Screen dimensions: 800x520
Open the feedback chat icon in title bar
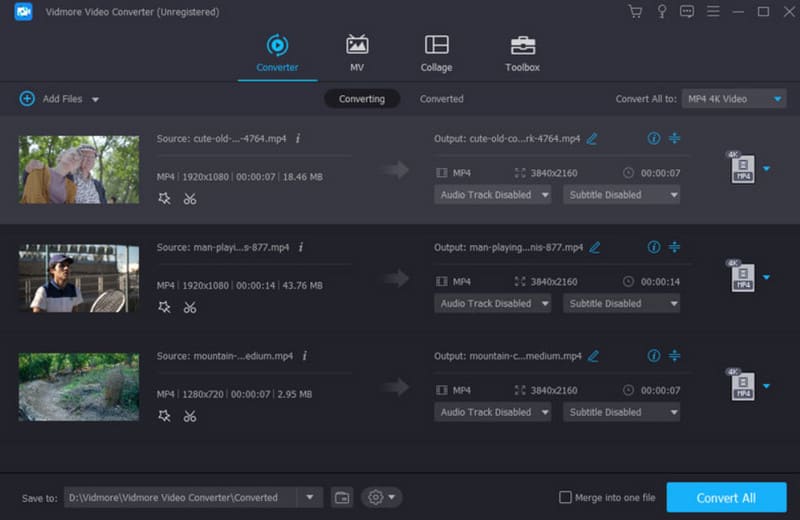(687, 12)
